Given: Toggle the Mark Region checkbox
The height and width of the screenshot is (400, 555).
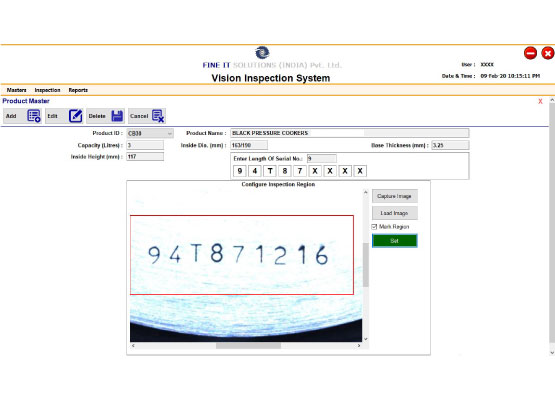Looking at the screenshot, I should [374, 227].
